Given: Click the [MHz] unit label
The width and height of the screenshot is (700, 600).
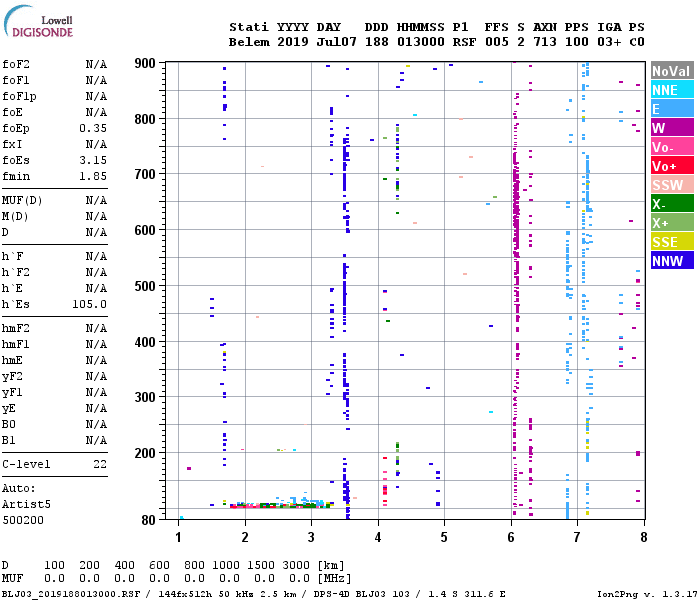Looking at the screenshot, I should [x=334, y=578].
